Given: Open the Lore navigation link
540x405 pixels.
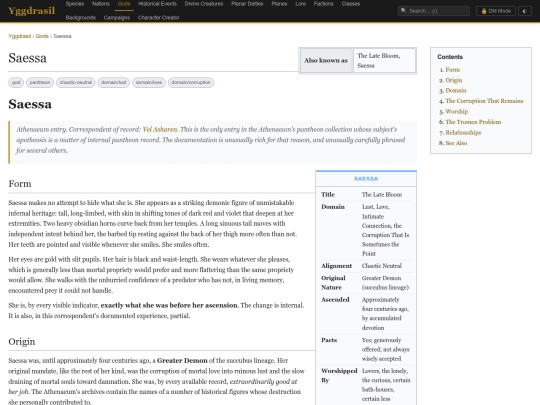Looking at the screenshot, I should click(300, 4).
